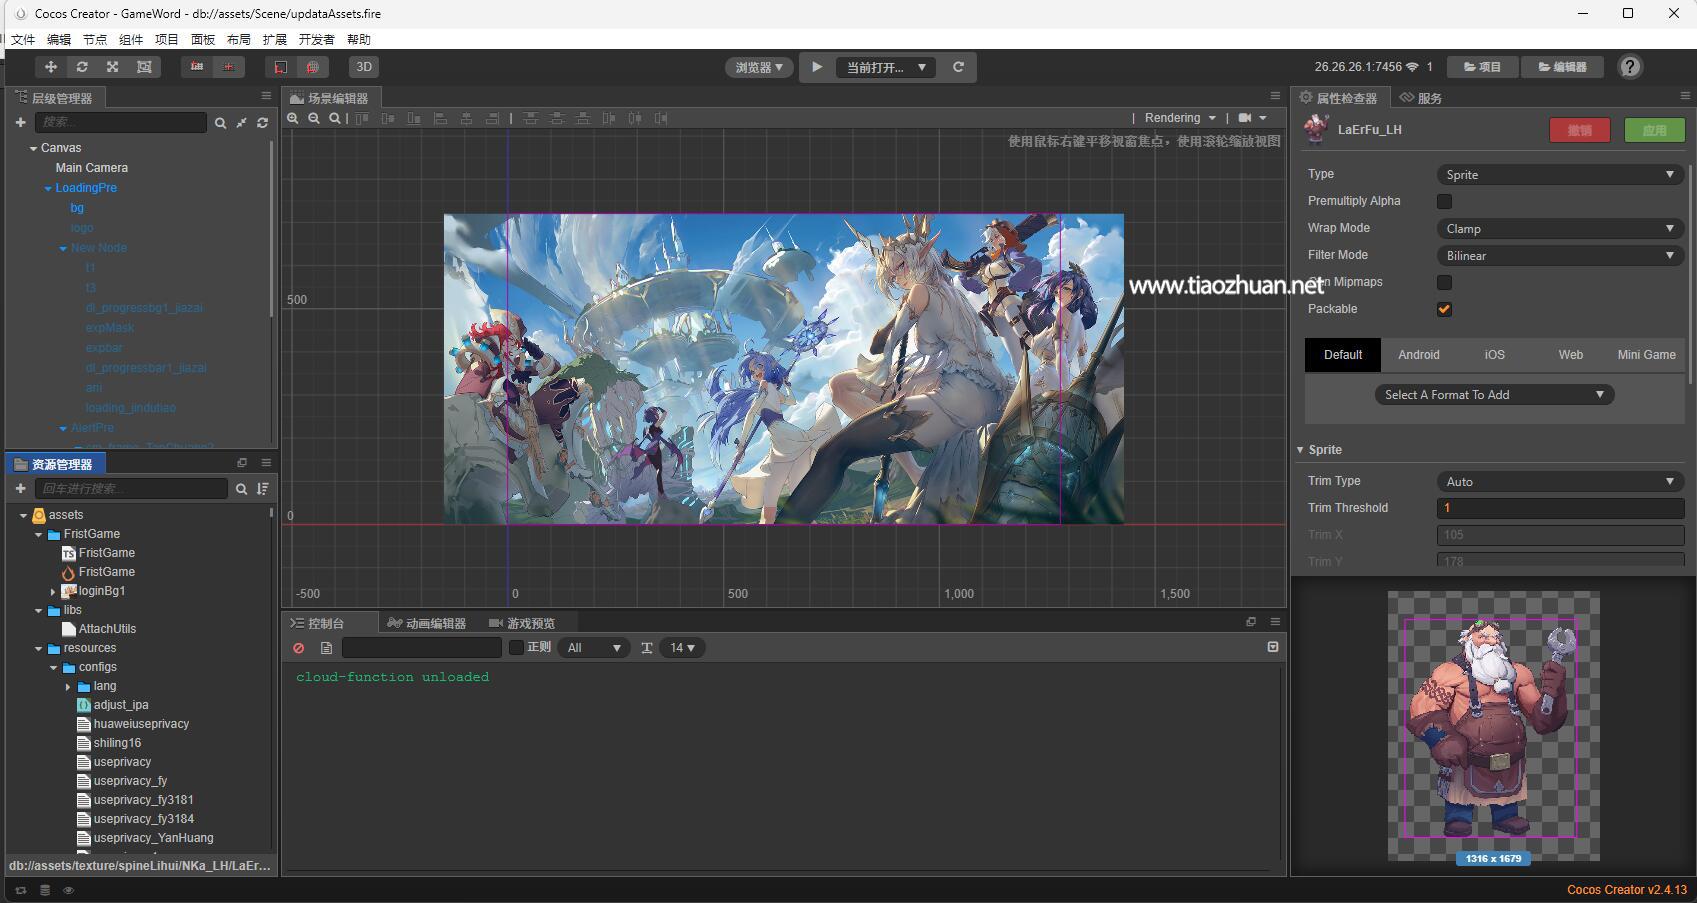Pop out the console panel

[1250, 622]
